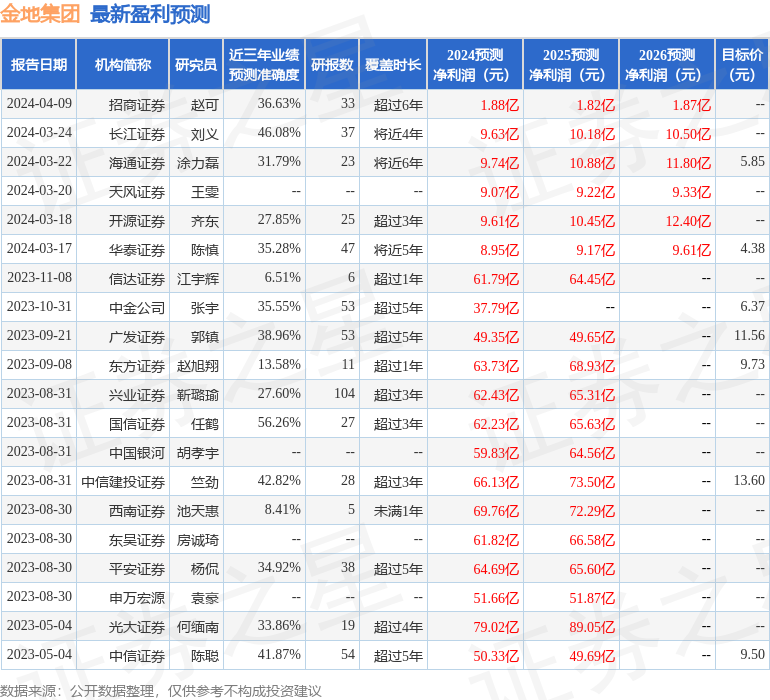Viewport: 770px width, 700px height.
Task: Click researcher name 袁豪
Action: pyautogui.click(x=204, y=597)
